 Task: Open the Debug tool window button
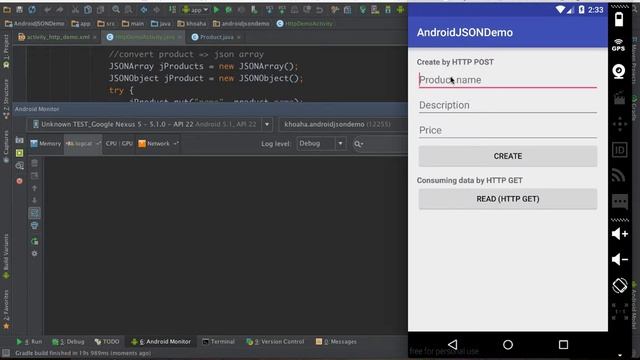pos(68,342)
